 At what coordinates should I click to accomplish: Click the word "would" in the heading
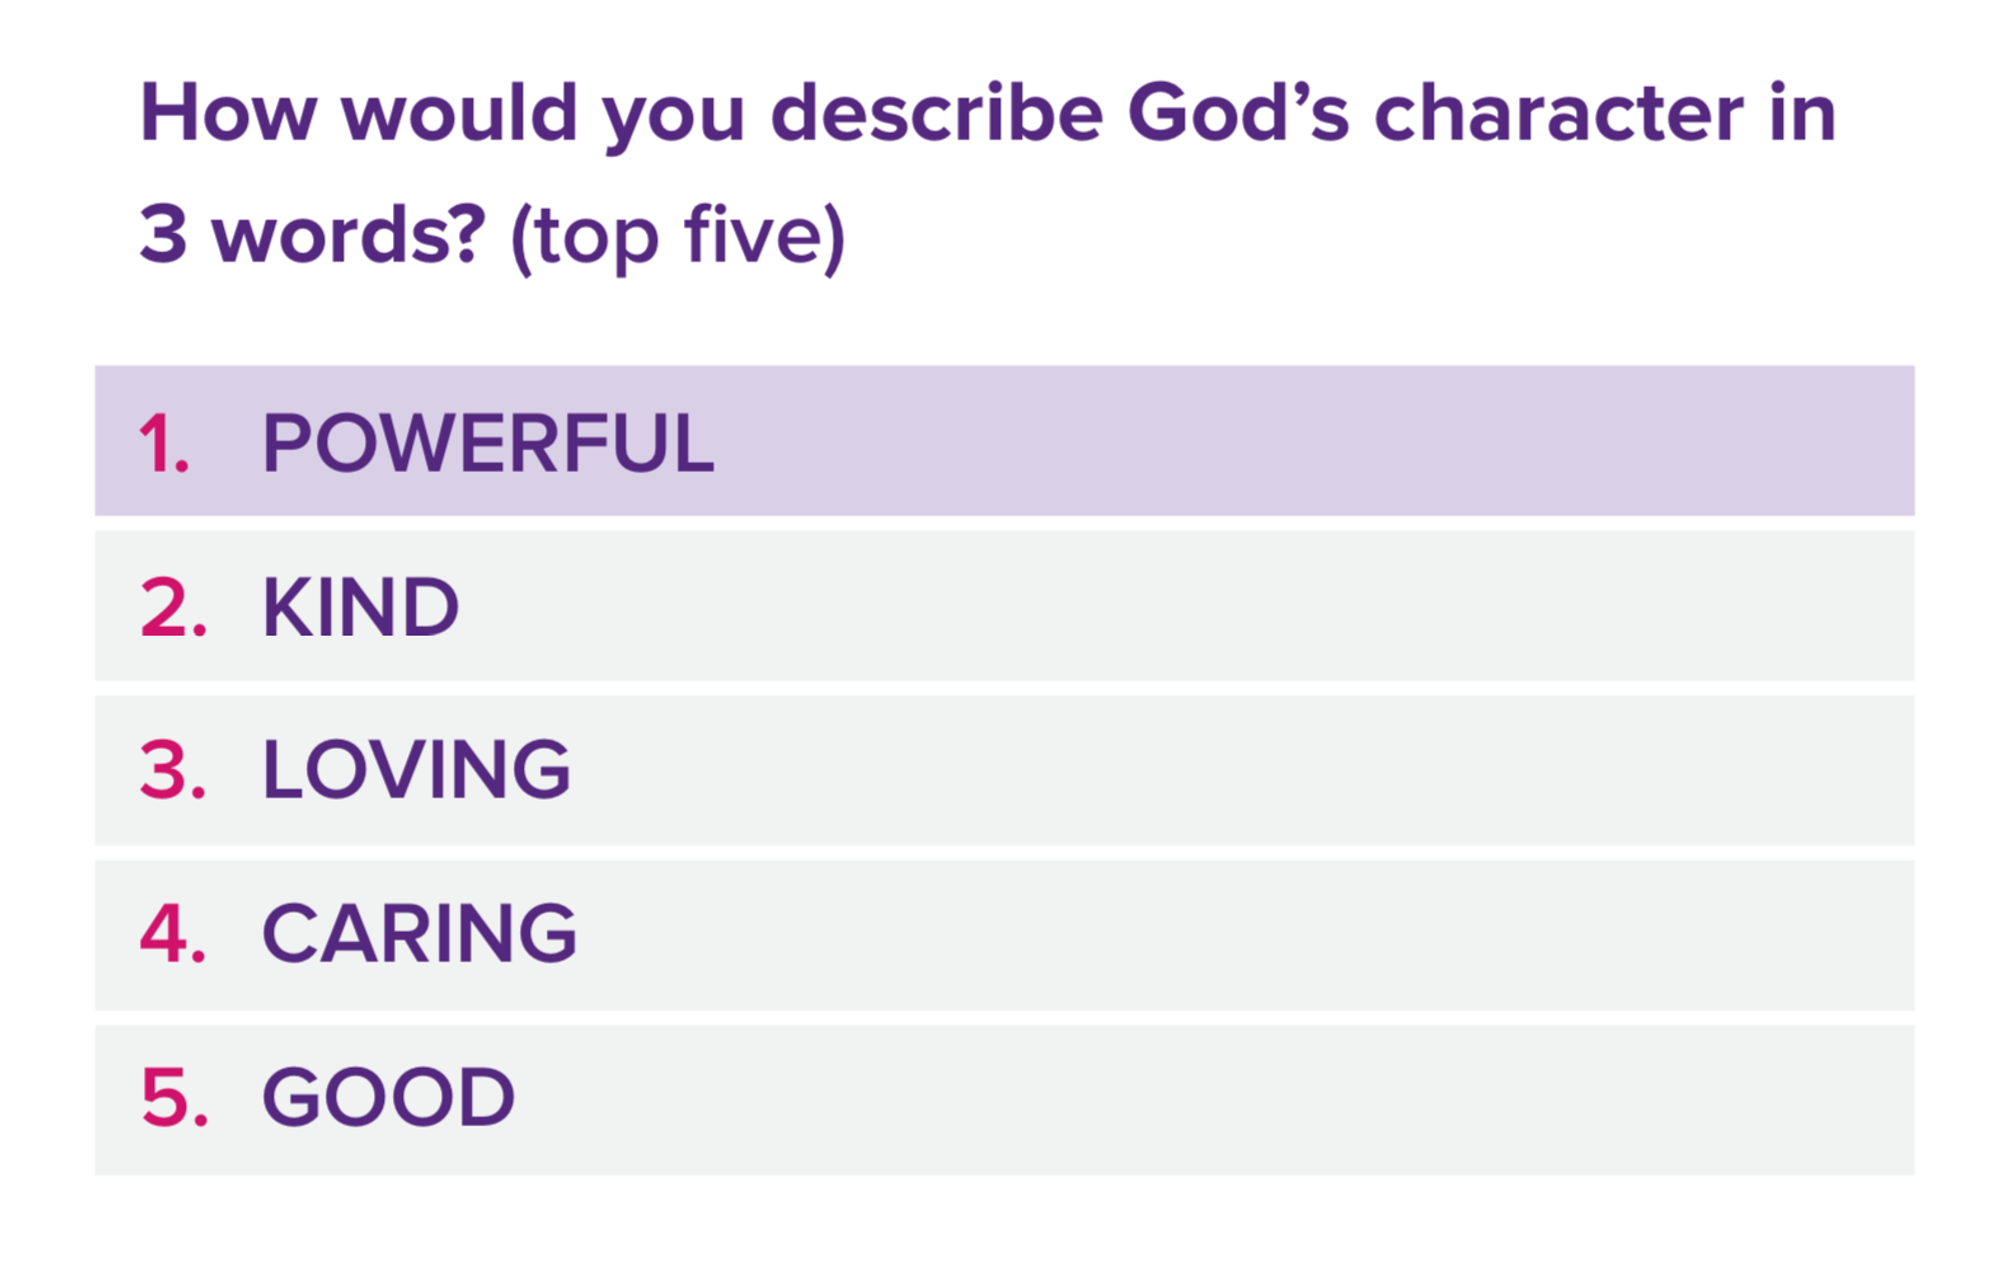(x=460, y=113)
